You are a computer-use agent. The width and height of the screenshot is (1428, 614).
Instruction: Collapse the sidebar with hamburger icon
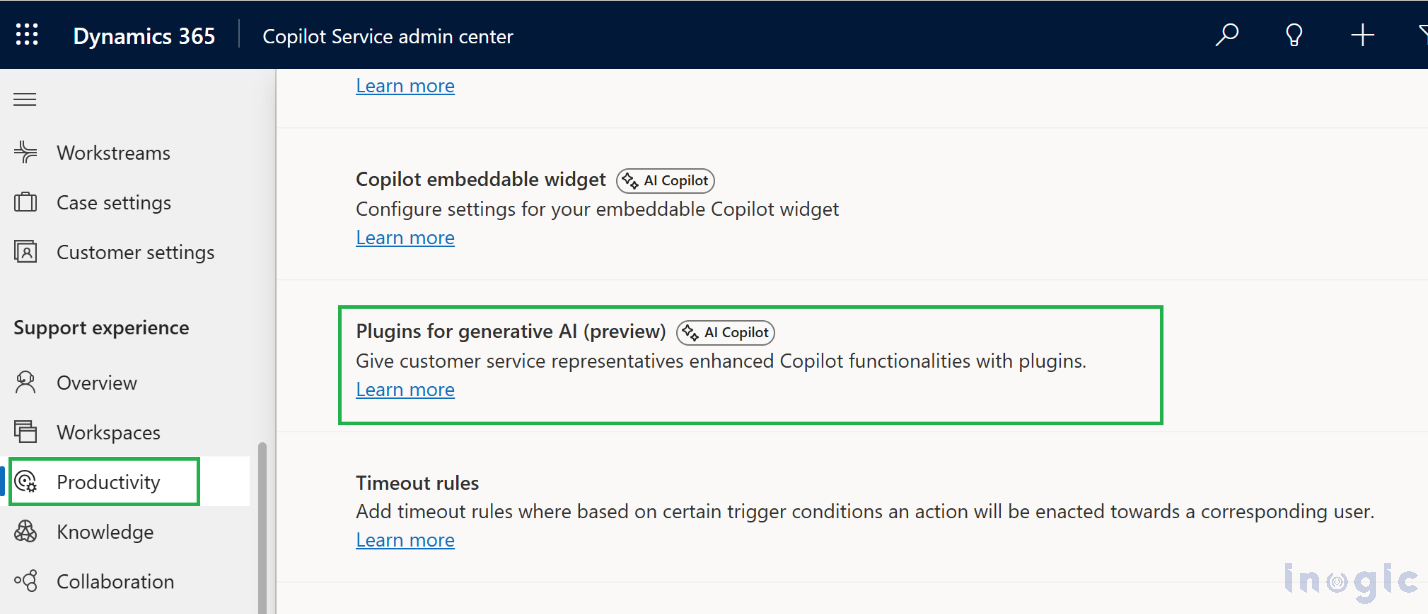tap(25, 99)
